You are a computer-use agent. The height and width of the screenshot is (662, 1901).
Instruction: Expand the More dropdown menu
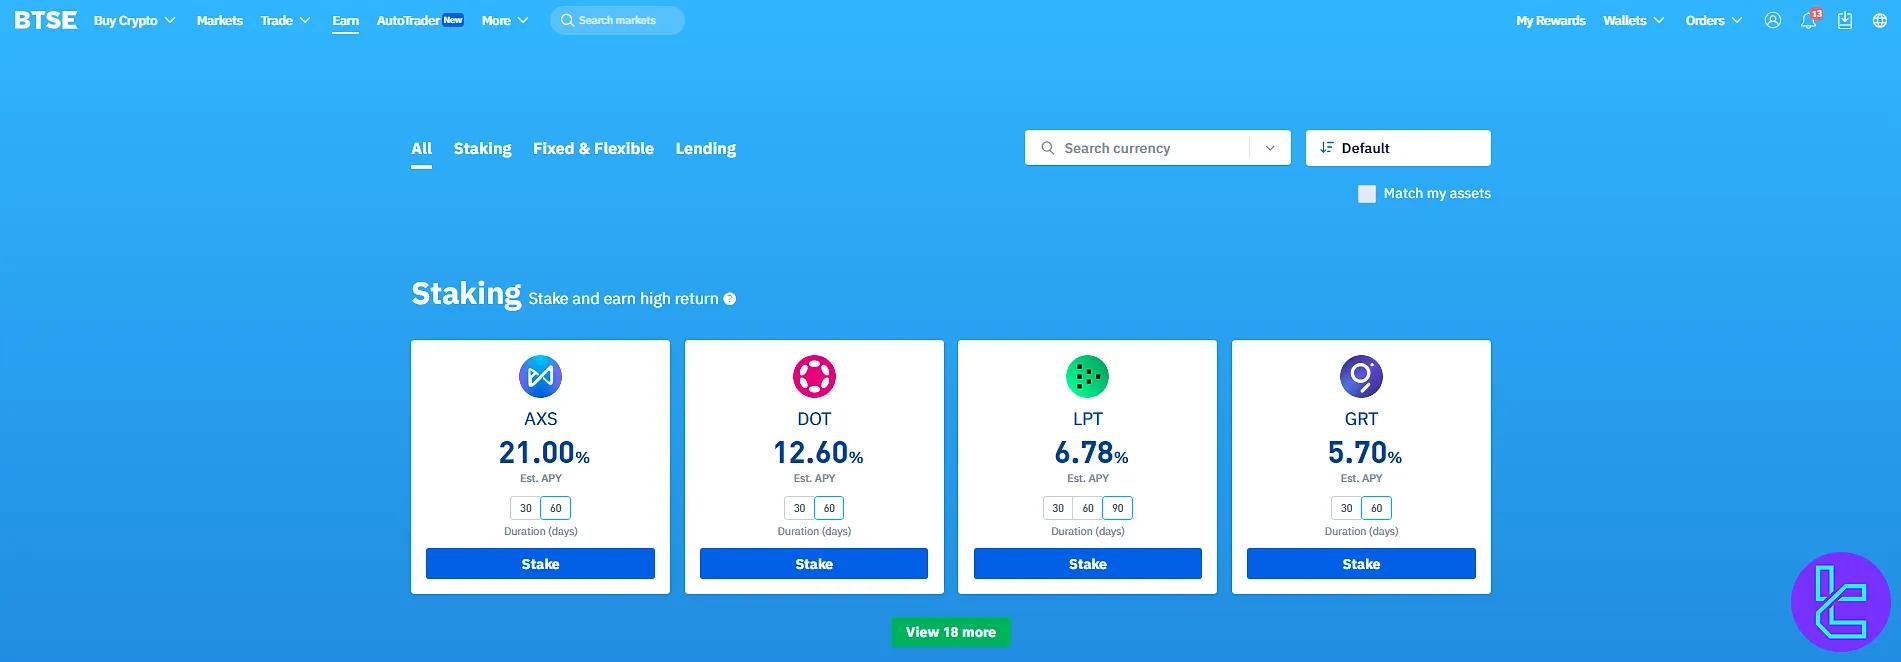tap(505, 20)
